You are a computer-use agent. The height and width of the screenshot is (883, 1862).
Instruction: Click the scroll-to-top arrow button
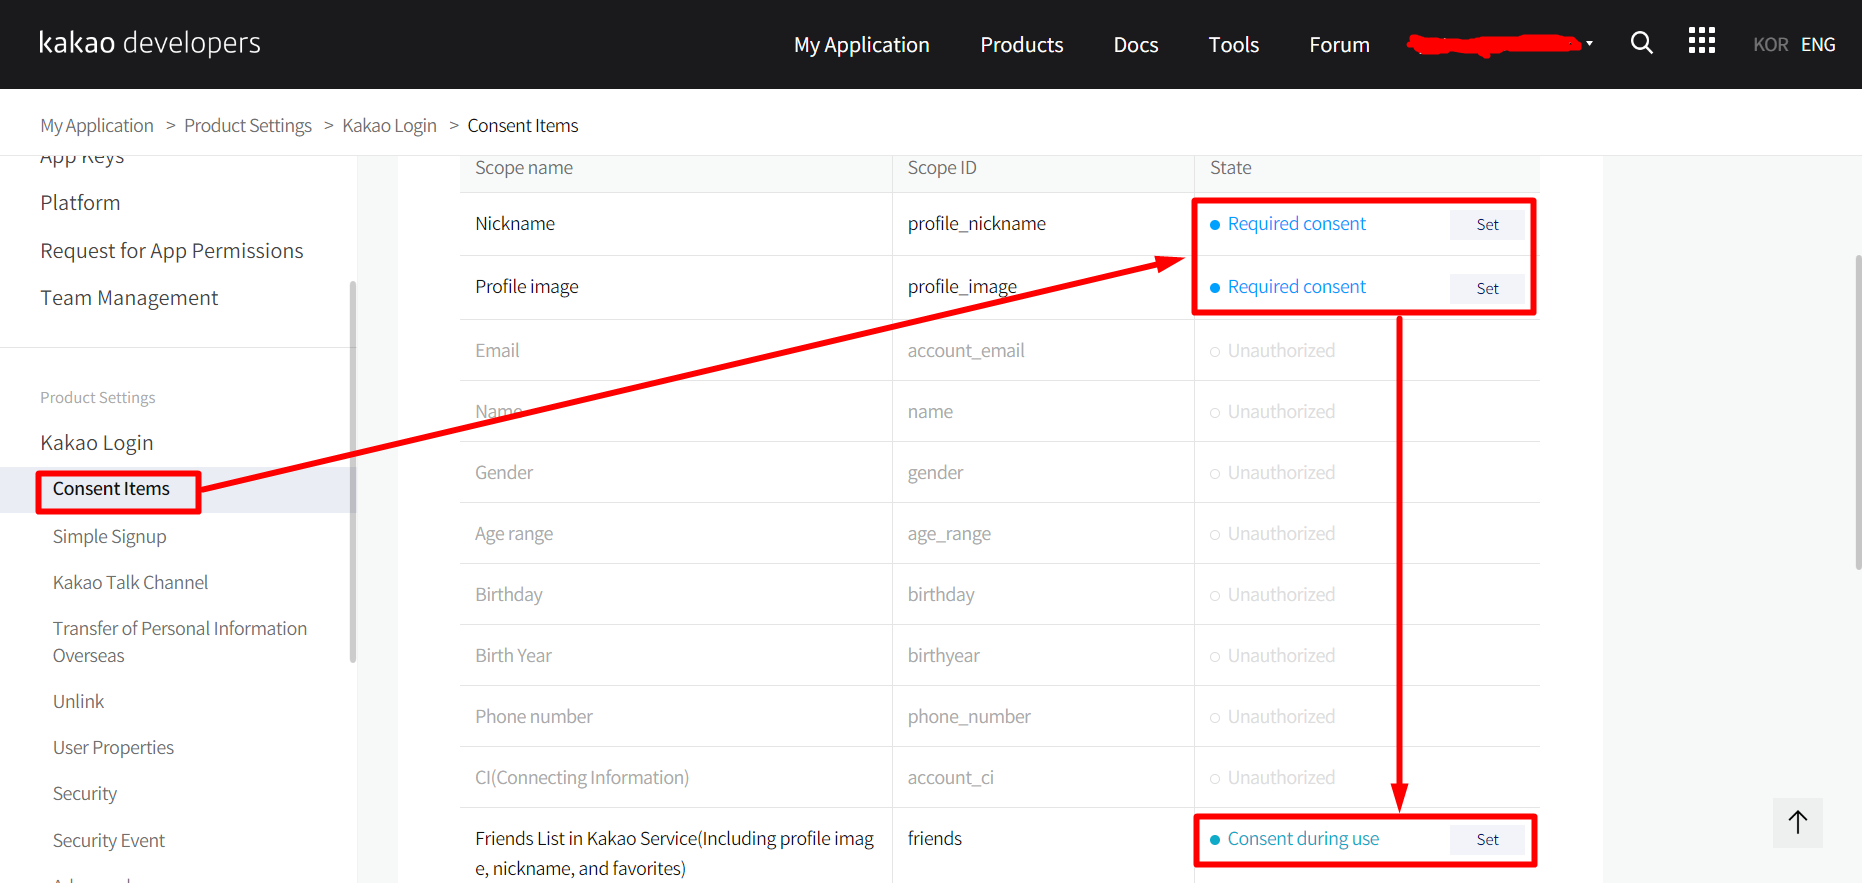[1797, 822]
